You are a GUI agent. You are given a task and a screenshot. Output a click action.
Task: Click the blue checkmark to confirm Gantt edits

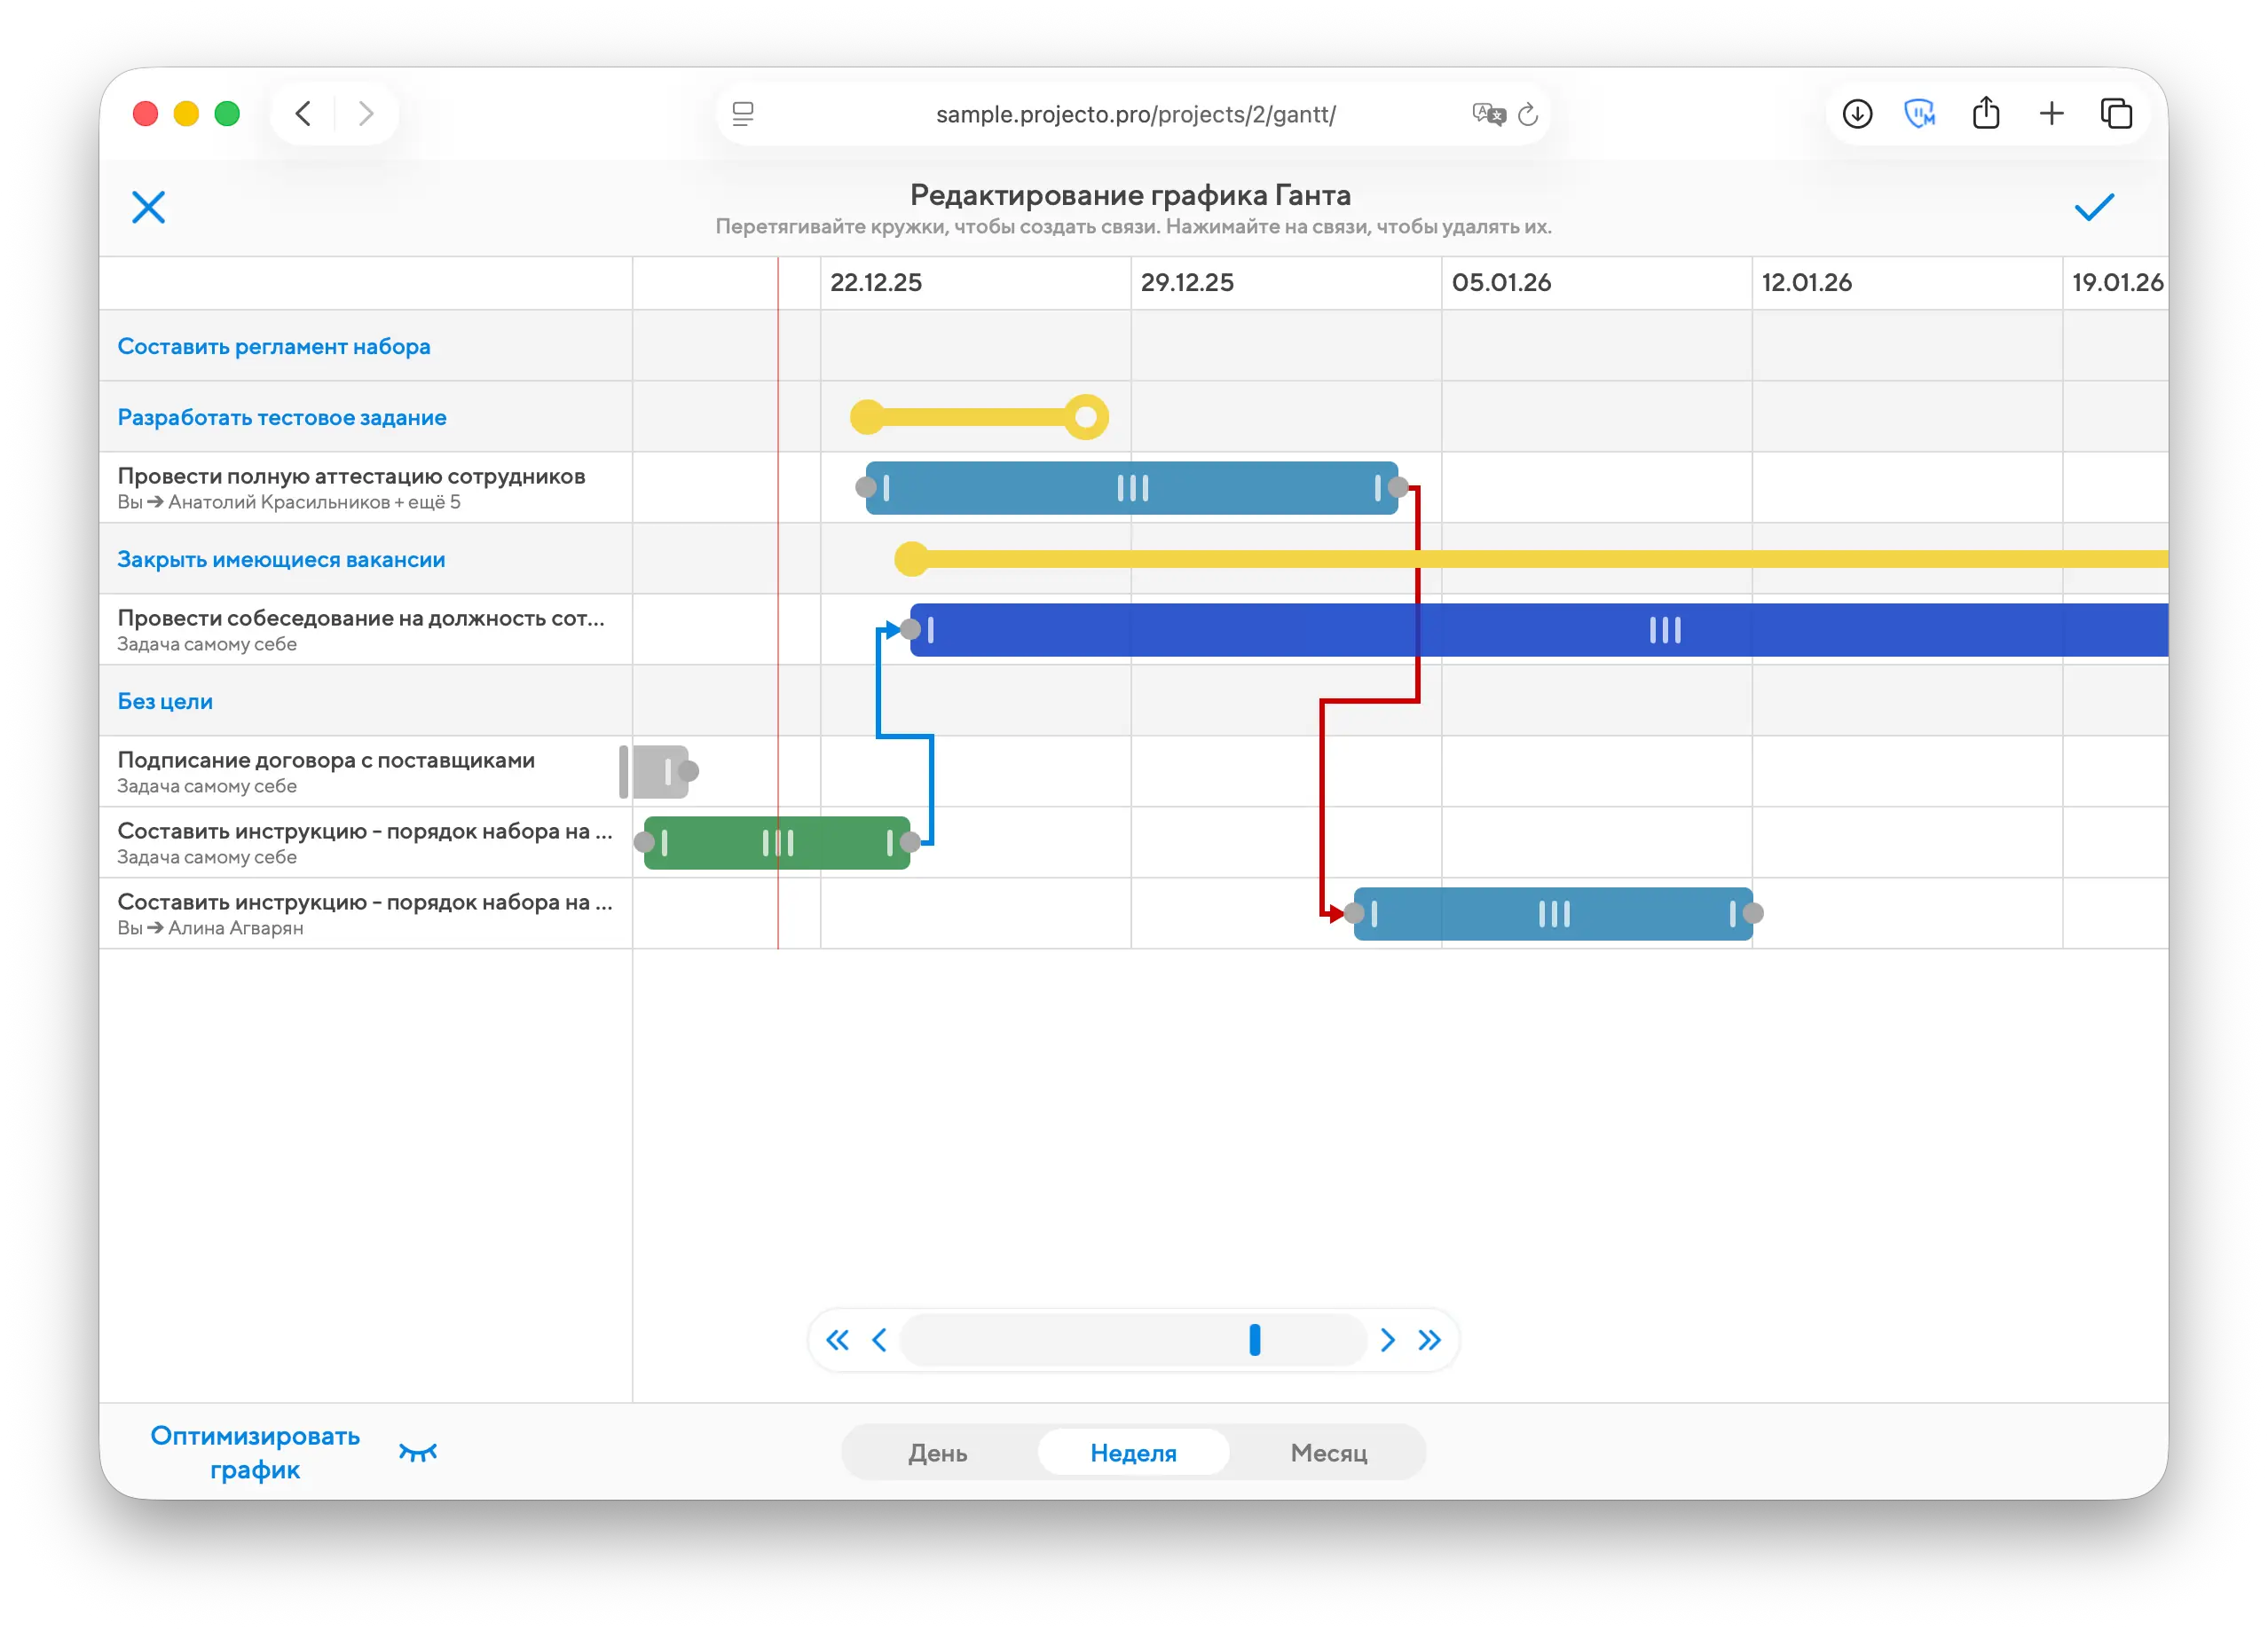pyautogui.click(x=2093, y=207)
